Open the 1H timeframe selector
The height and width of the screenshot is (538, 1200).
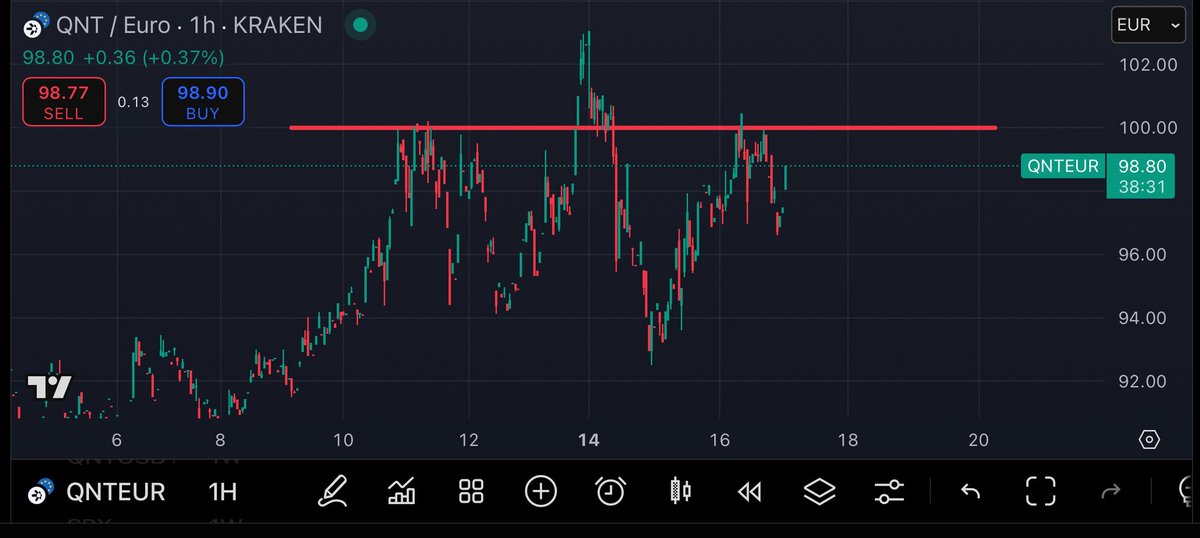pyautogui.click(x=222, y=491)
